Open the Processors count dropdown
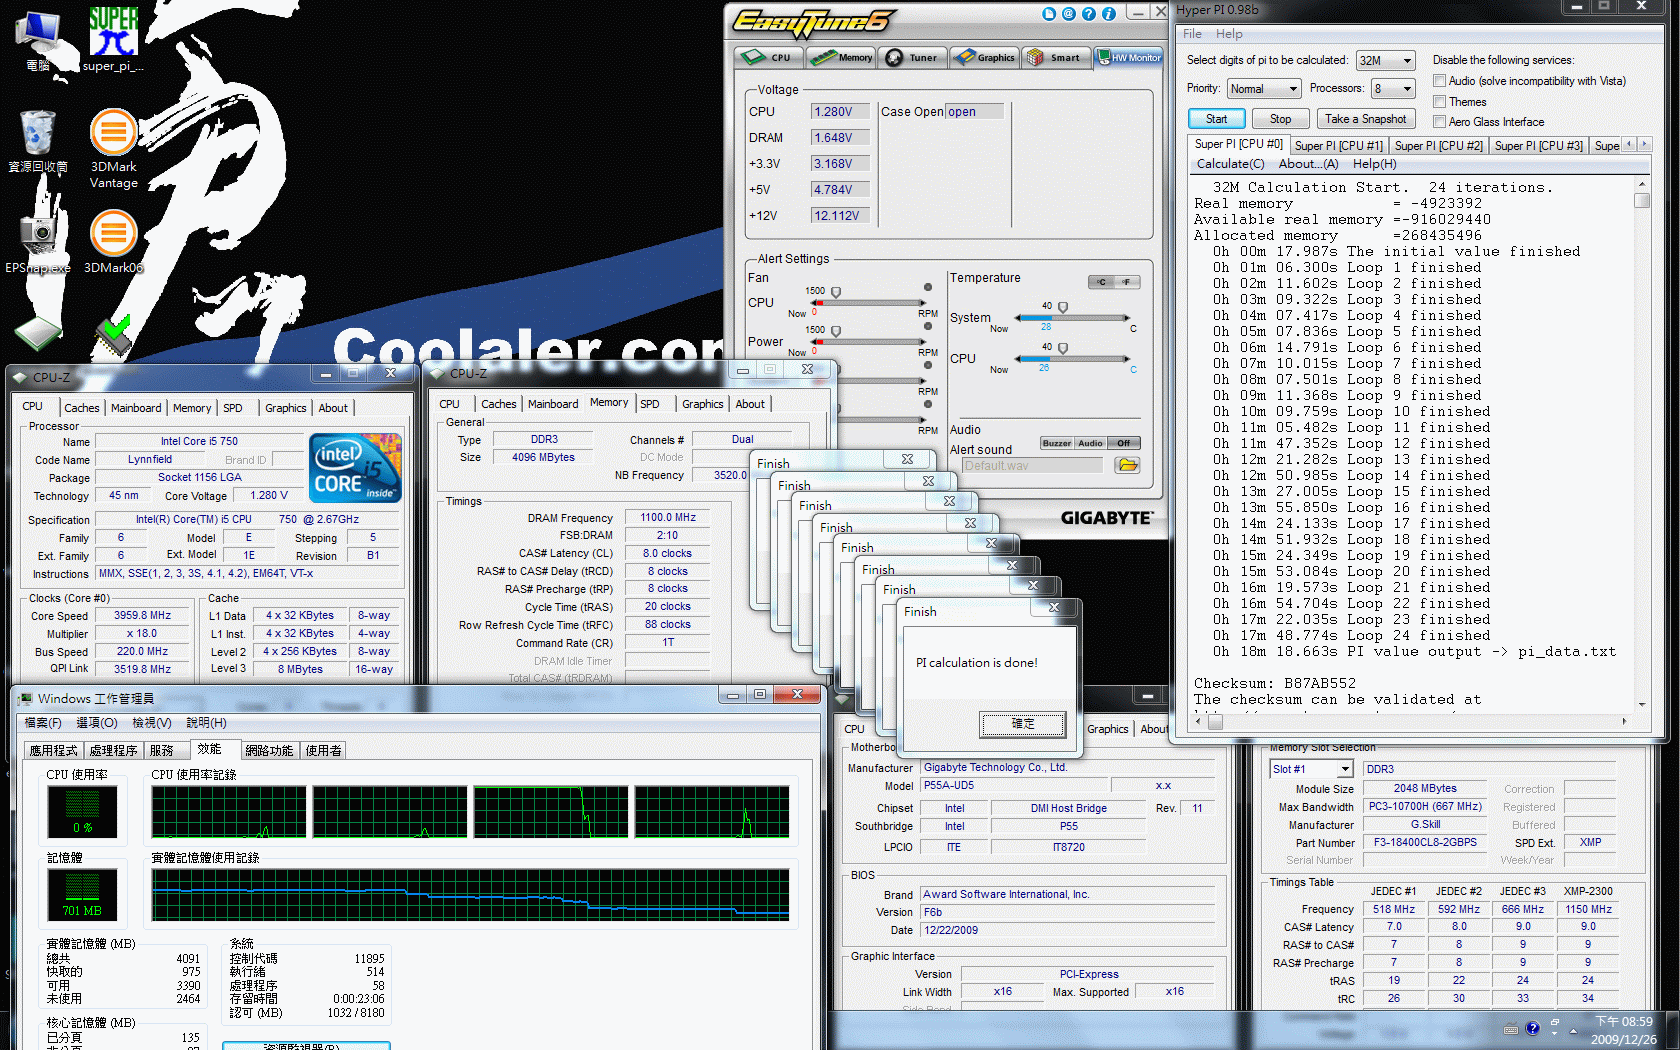This screenshot has width=1680, height=1050. pyautogui.click(x=1393, y=89)
